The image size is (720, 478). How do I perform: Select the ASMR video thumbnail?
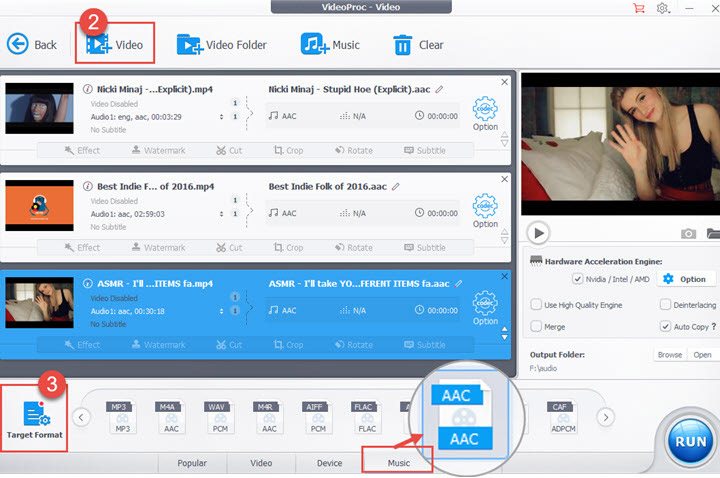click(x=39, y=303)
